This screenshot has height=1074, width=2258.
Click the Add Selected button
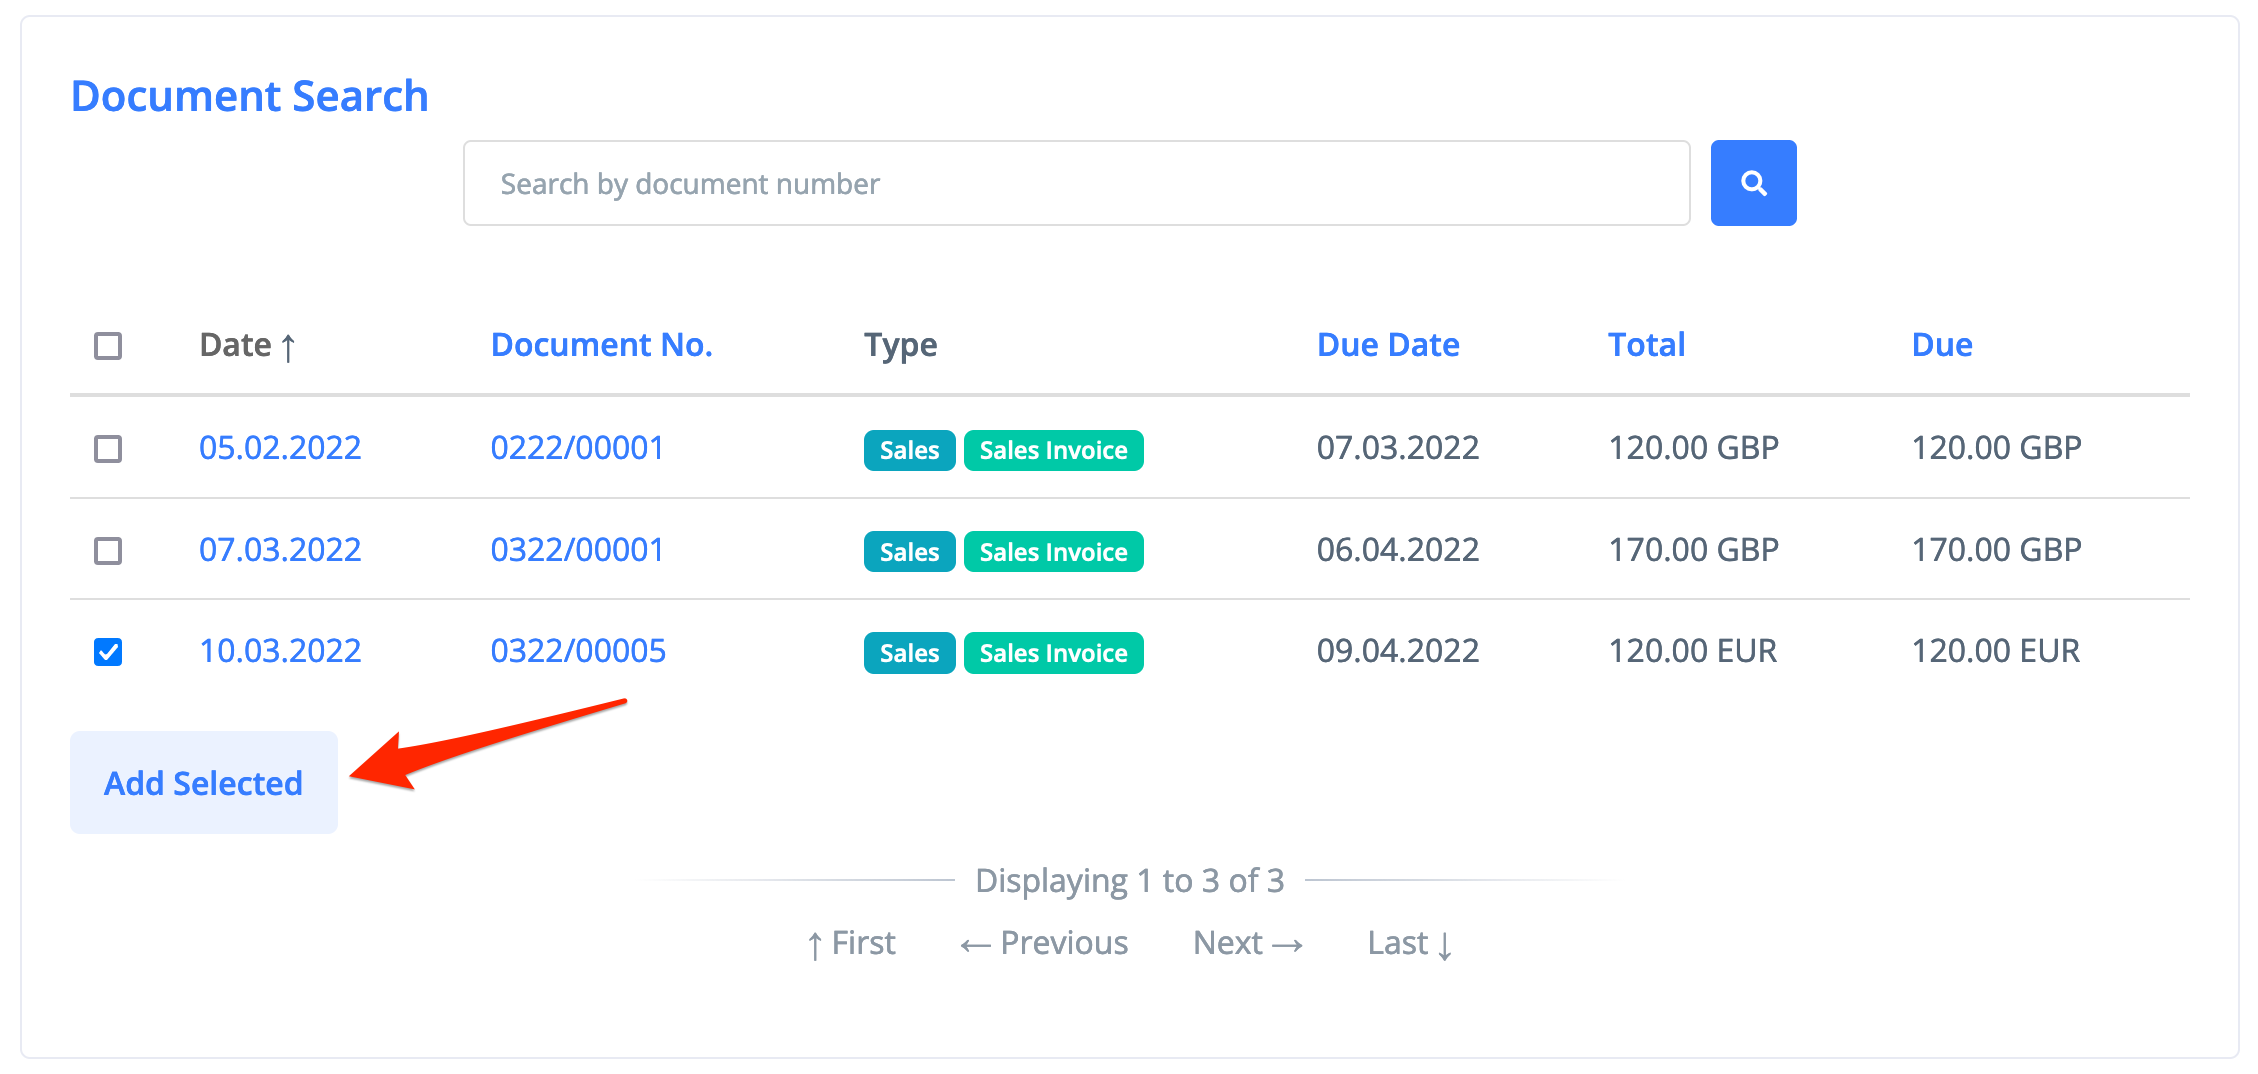[x=203, y=782]
